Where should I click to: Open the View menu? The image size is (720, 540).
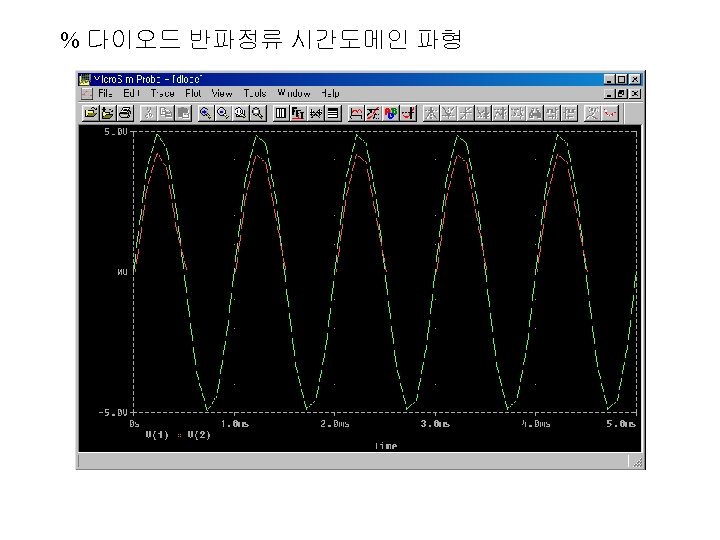pyautogui.click(x=222, y=94)
